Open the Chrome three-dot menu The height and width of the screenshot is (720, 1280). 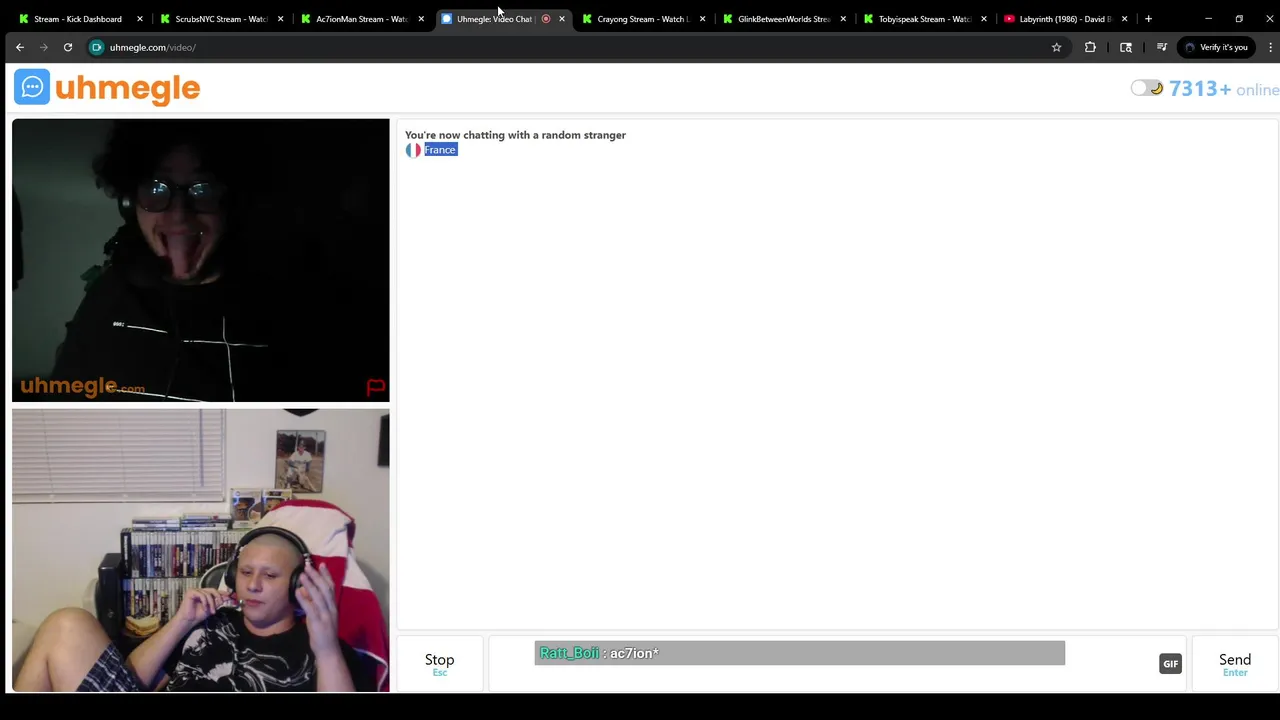point(1271,47)
